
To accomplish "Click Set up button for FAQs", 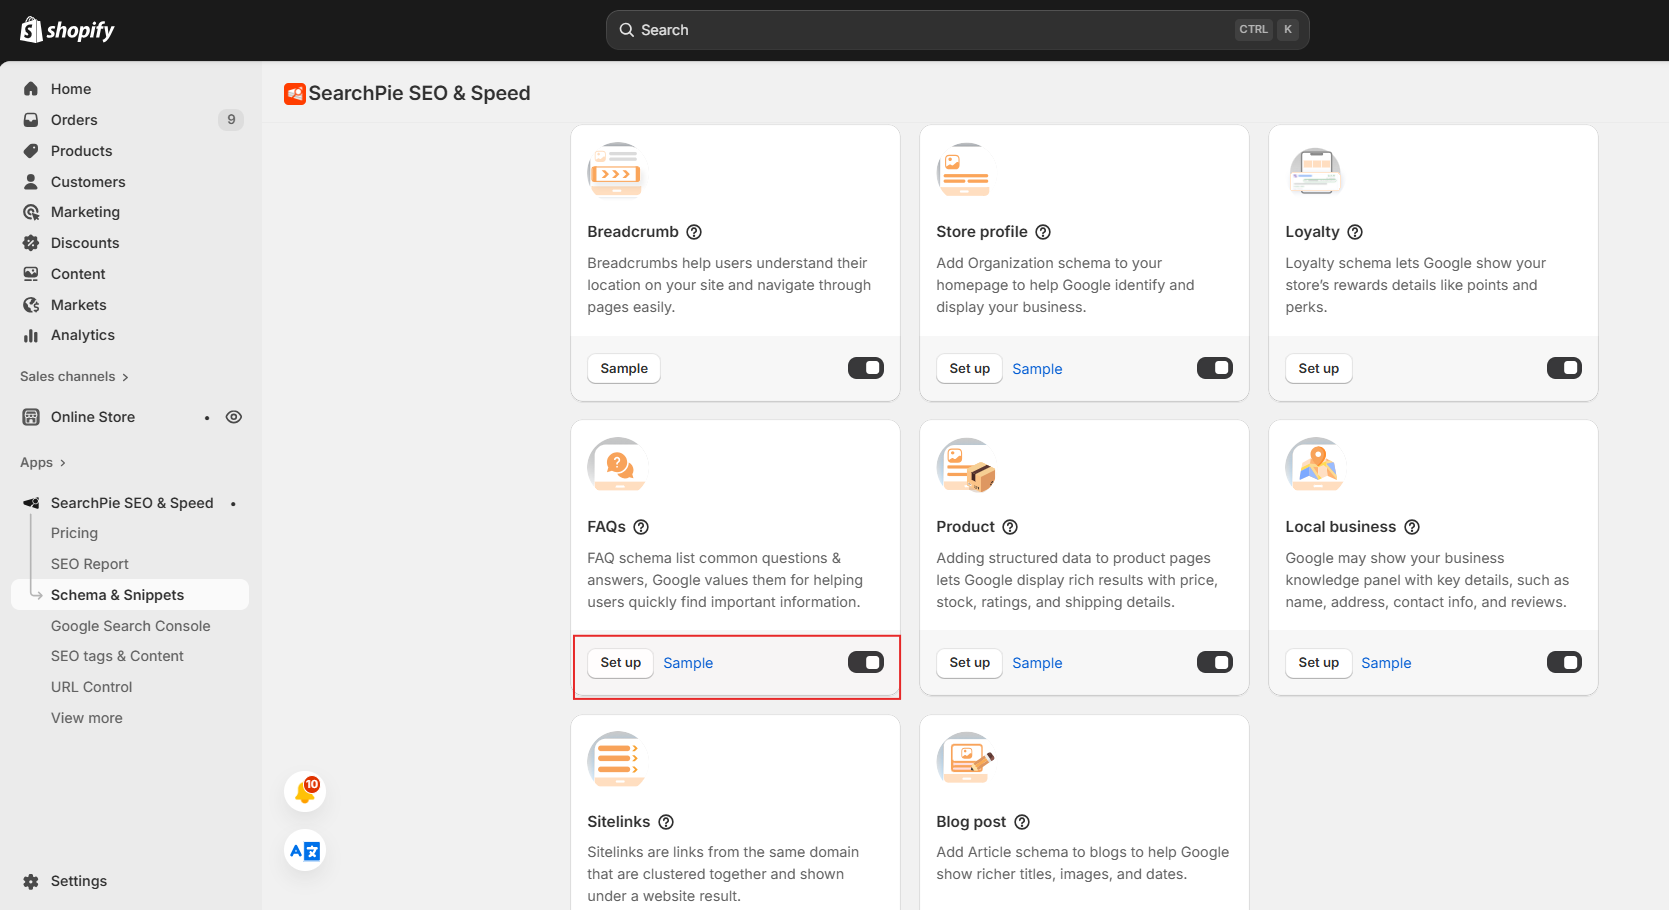I will tap(619, 662).
